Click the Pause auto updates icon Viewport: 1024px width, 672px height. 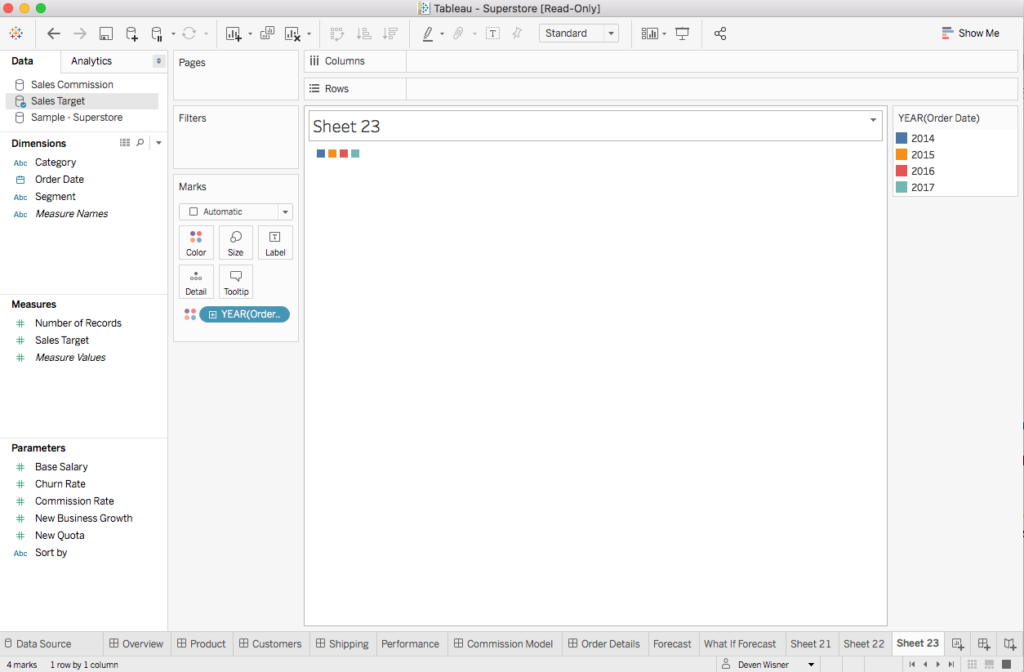[157, 34]
